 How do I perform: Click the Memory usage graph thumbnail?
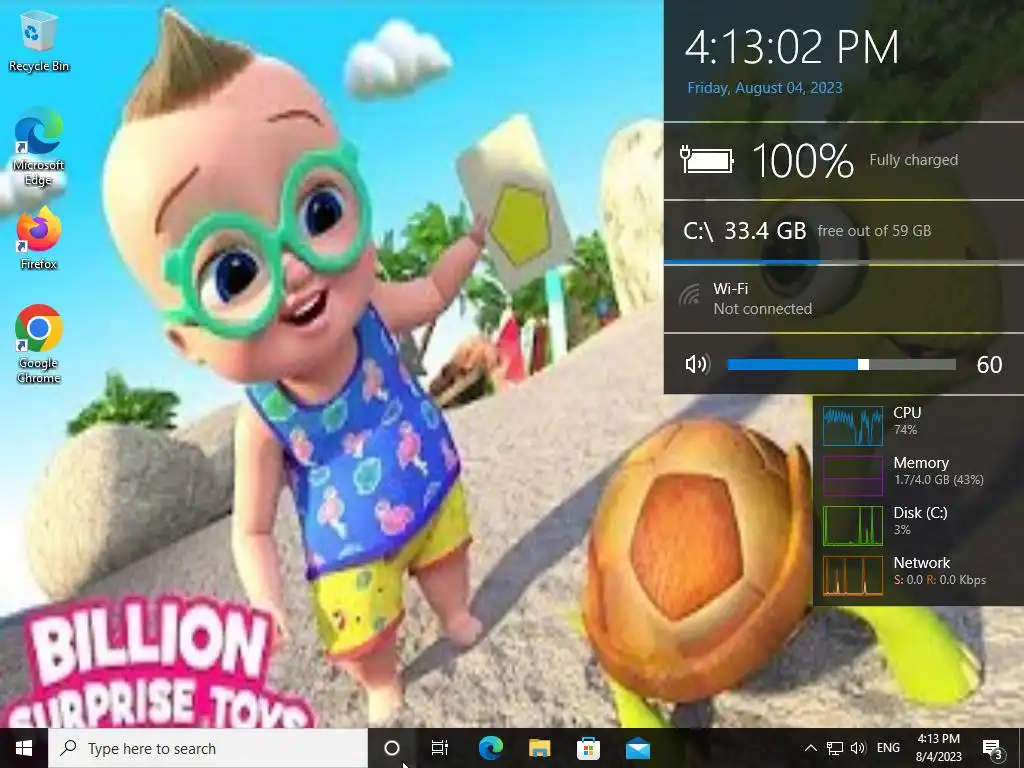click(853, 475)
